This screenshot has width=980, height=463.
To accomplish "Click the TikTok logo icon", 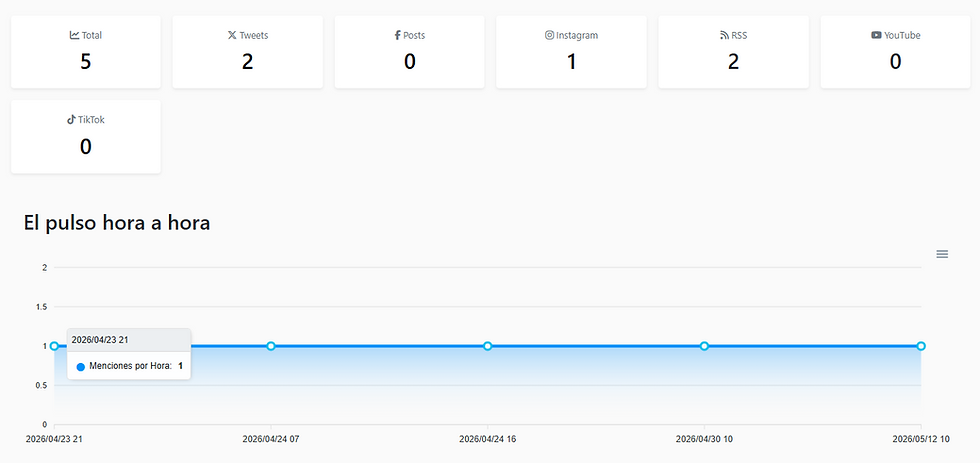I will [71, 119].
